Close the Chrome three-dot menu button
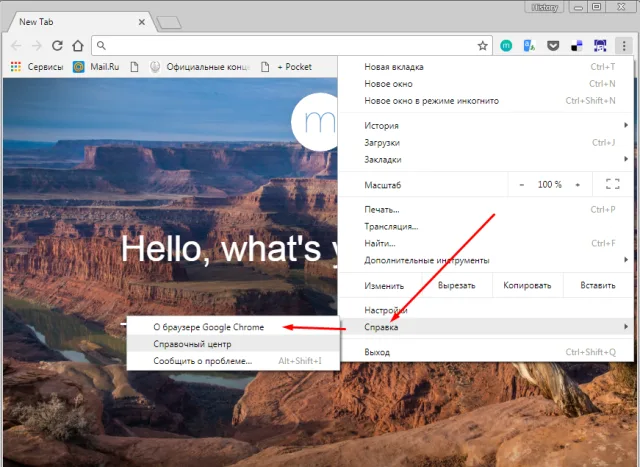 click(624, 46)
